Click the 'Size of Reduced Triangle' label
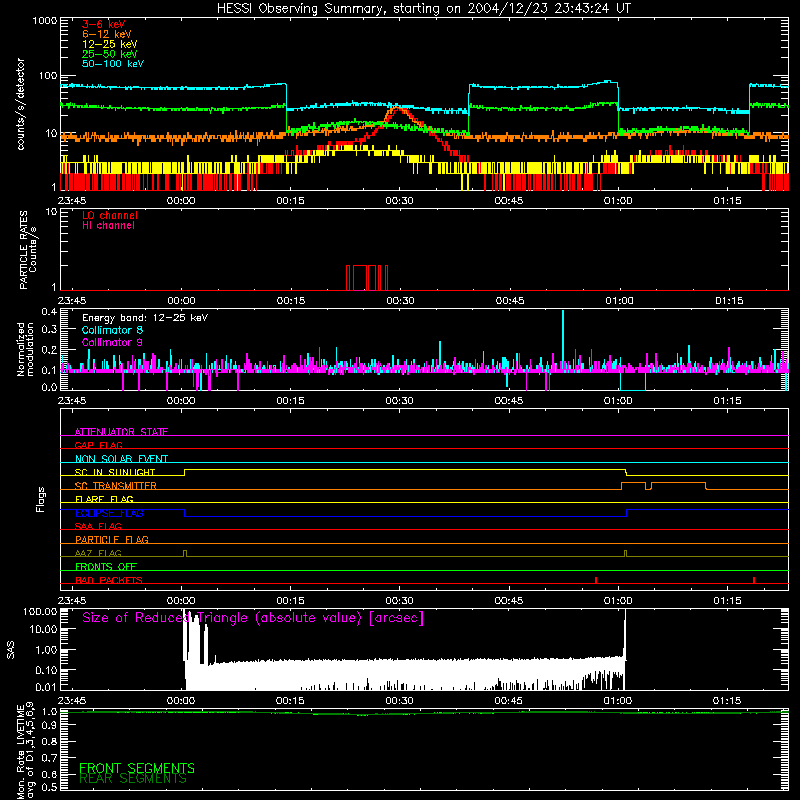Screen dimensions: 800x800 (253, 618)
